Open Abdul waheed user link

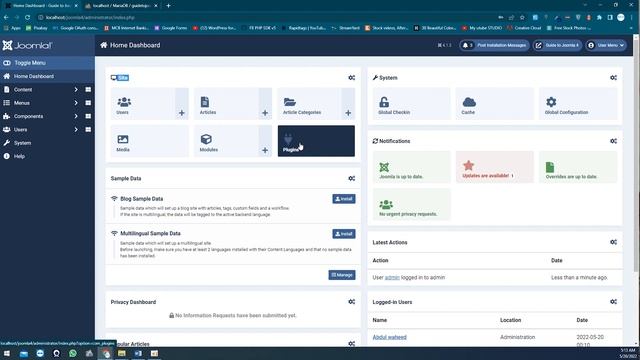[389, 337]
